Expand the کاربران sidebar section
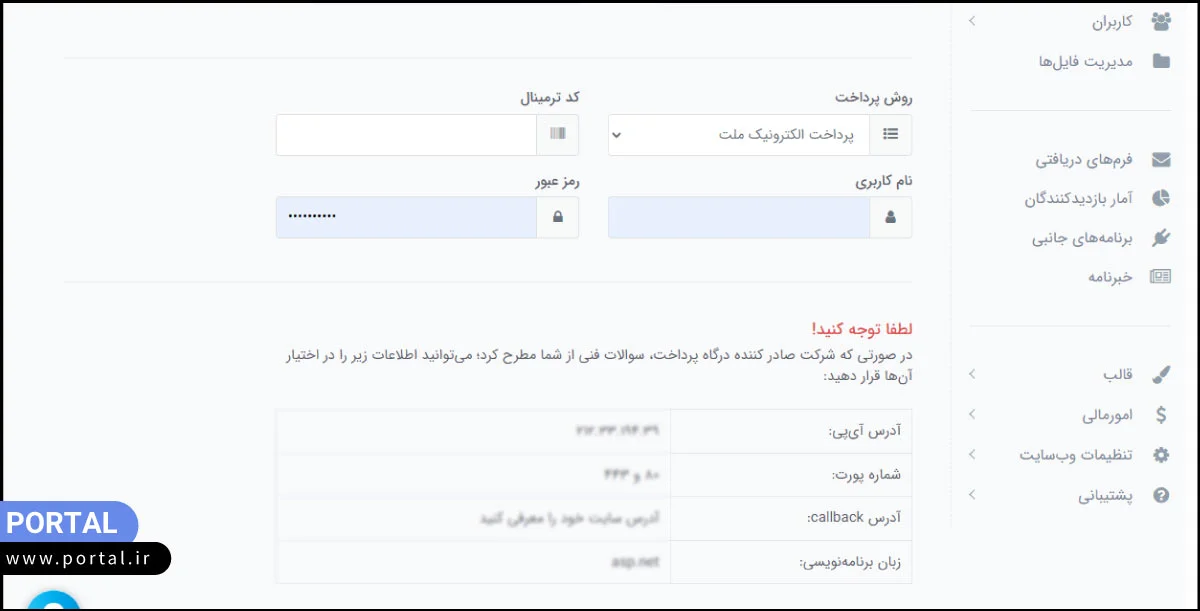 point(971,20)
